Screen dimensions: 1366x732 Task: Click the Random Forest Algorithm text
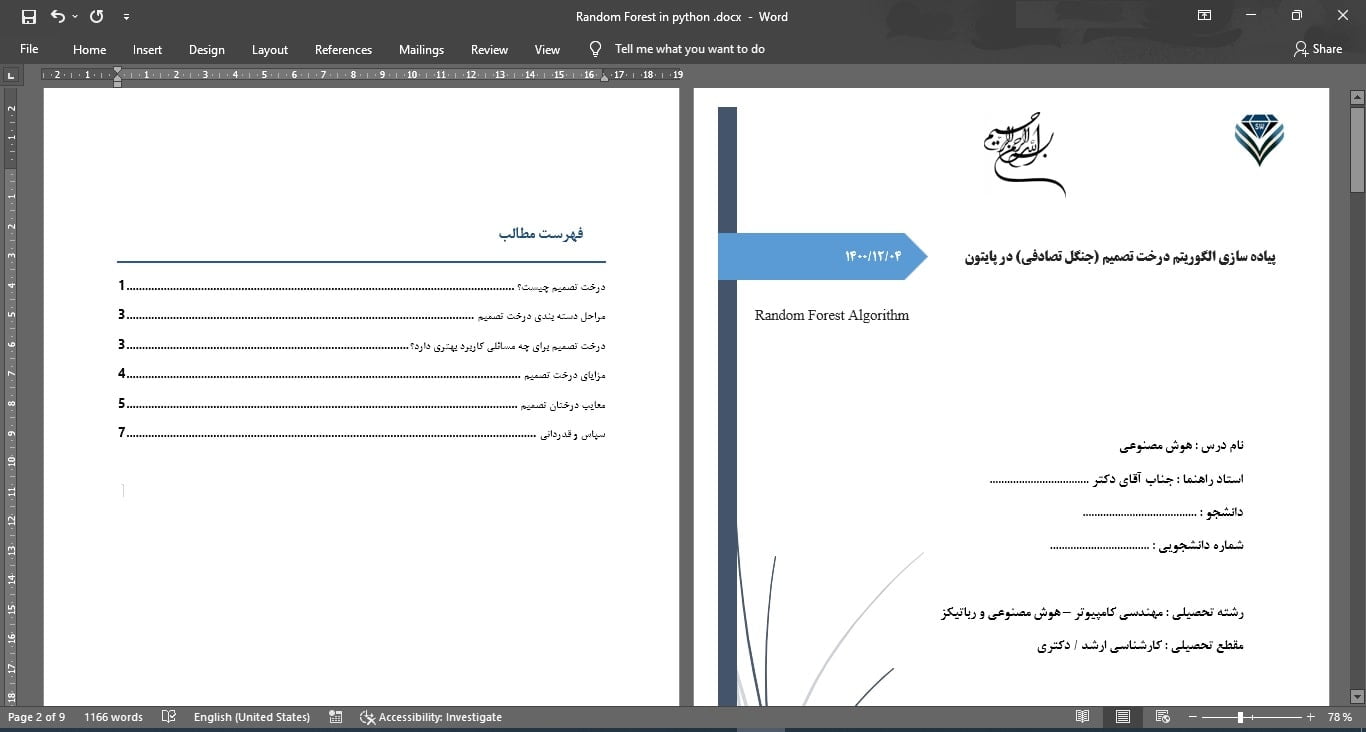832,315
